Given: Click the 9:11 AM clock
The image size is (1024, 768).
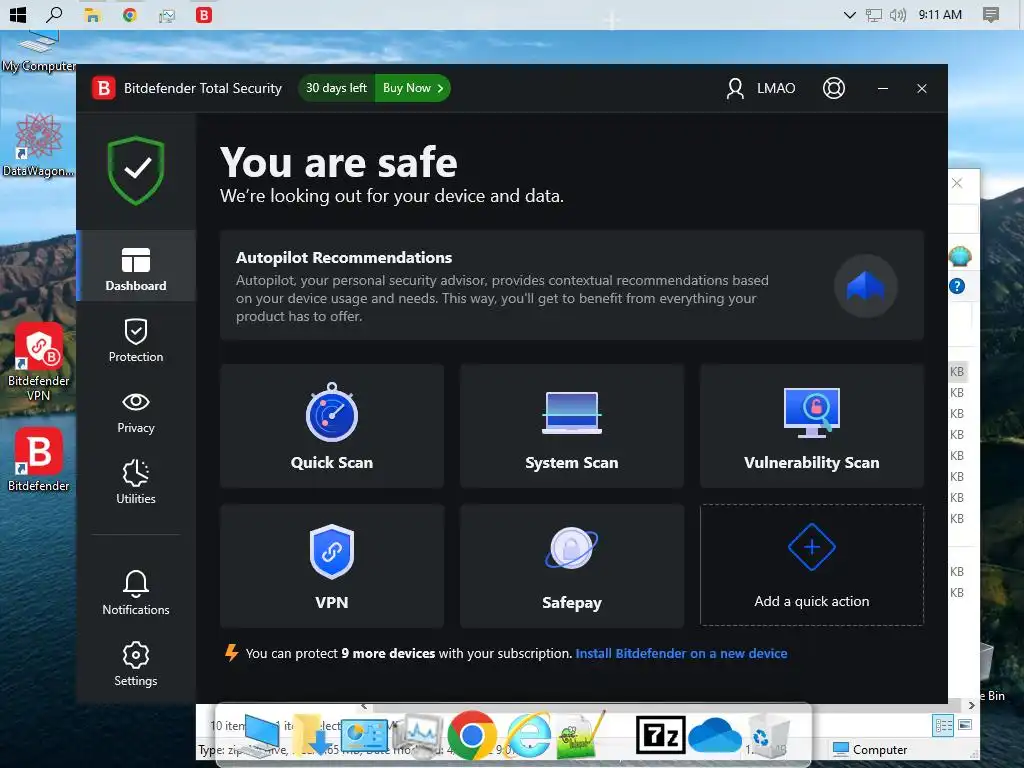Looking at the screenshot, I should click(x=940, y=14).
